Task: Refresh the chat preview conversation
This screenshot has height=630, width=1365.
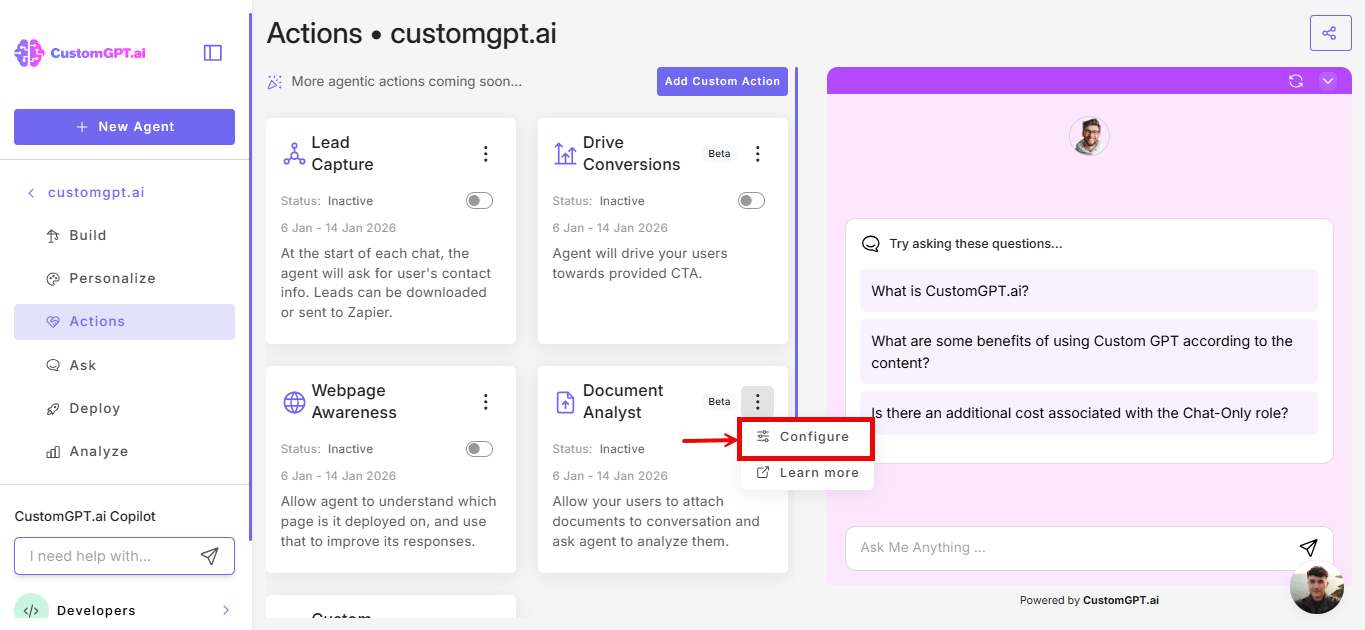Action: (1296, 81)
